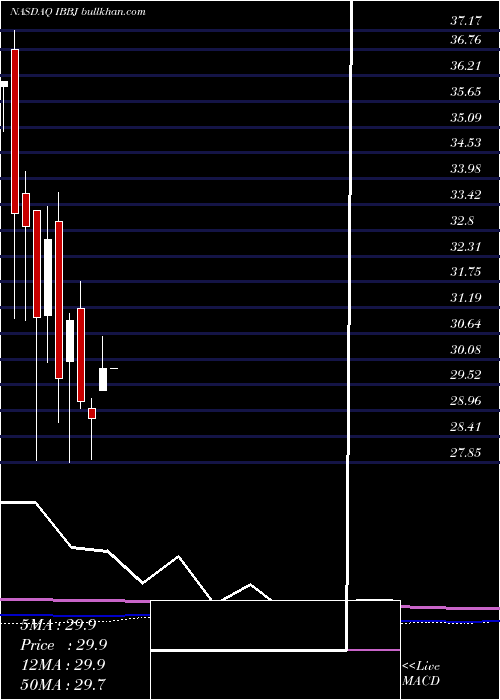This screenshot has height=700, width=500.
Task: Click the 33.98 price axis label
Action: pyautogui.click(x=466, y=169)
